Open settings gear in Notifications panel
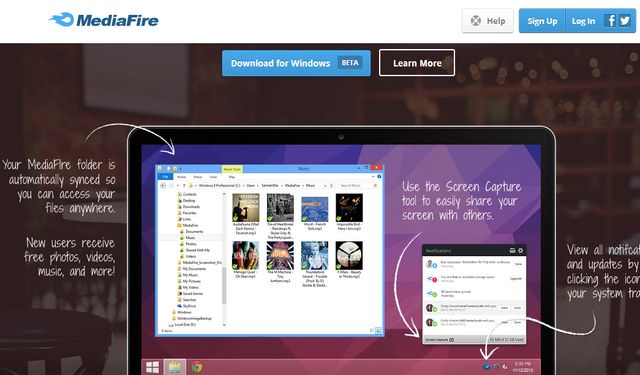This screenshot has width=640, height=375. 520,250
